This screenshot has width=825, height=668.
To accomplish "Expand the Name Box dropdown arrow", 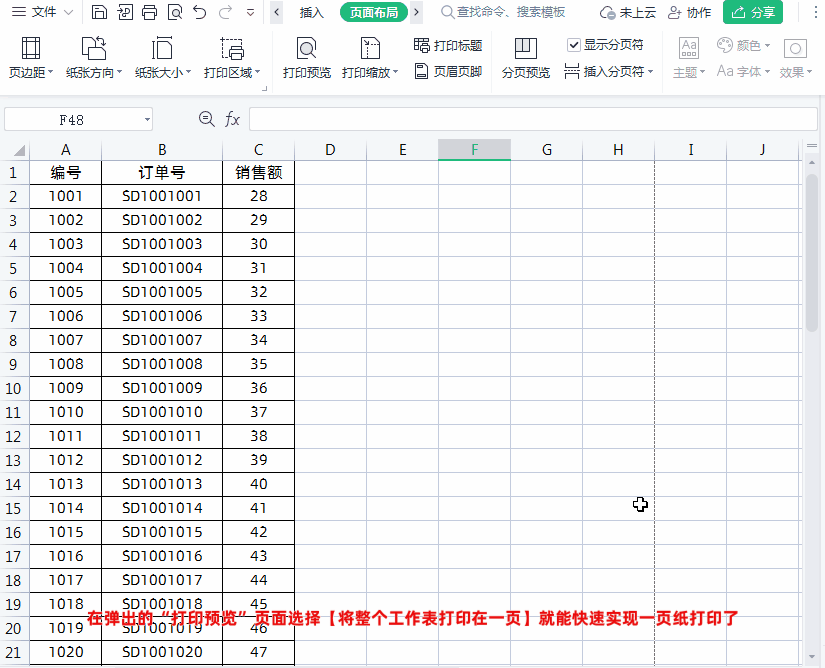I will click(x=147, y=120).
